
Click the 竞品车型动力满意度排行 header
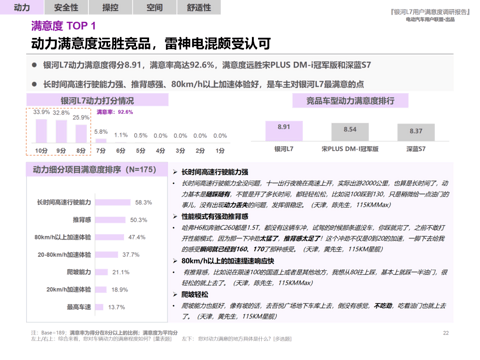click(350, 100)
